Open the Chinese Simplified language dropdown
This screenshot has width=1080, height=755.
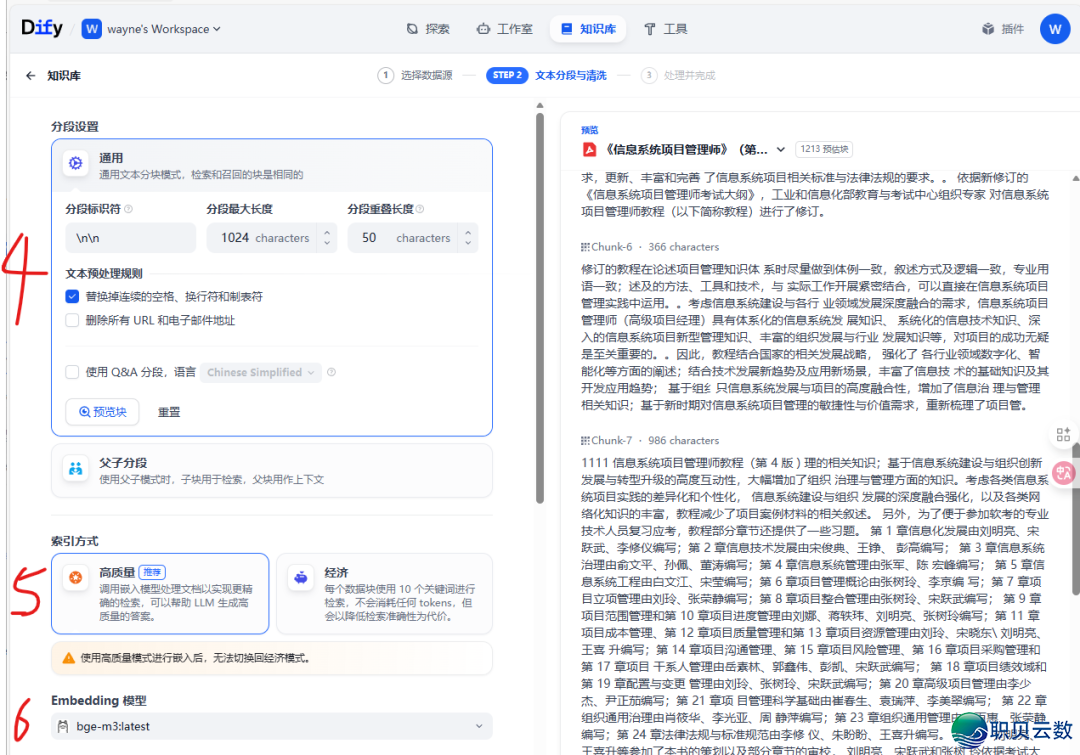pyautogui.click(x=260, y=372)
